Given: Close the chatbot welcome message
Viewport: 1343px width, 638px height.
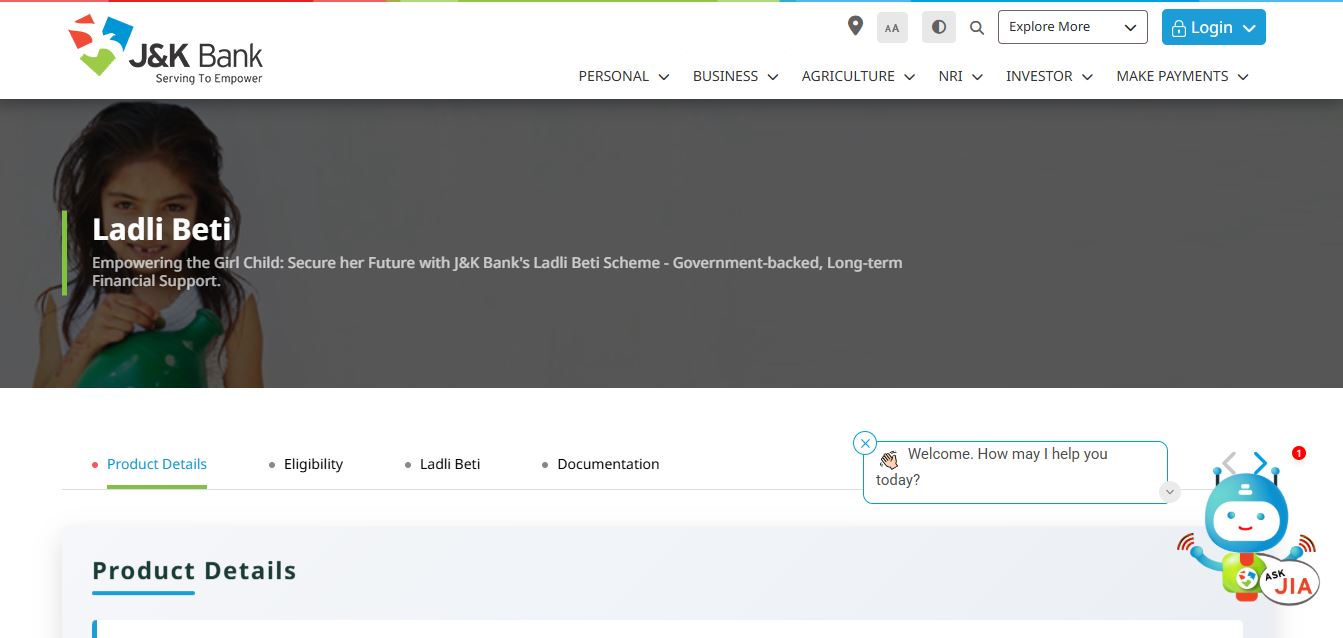Looking at the screenshot, I should [865, 443].
